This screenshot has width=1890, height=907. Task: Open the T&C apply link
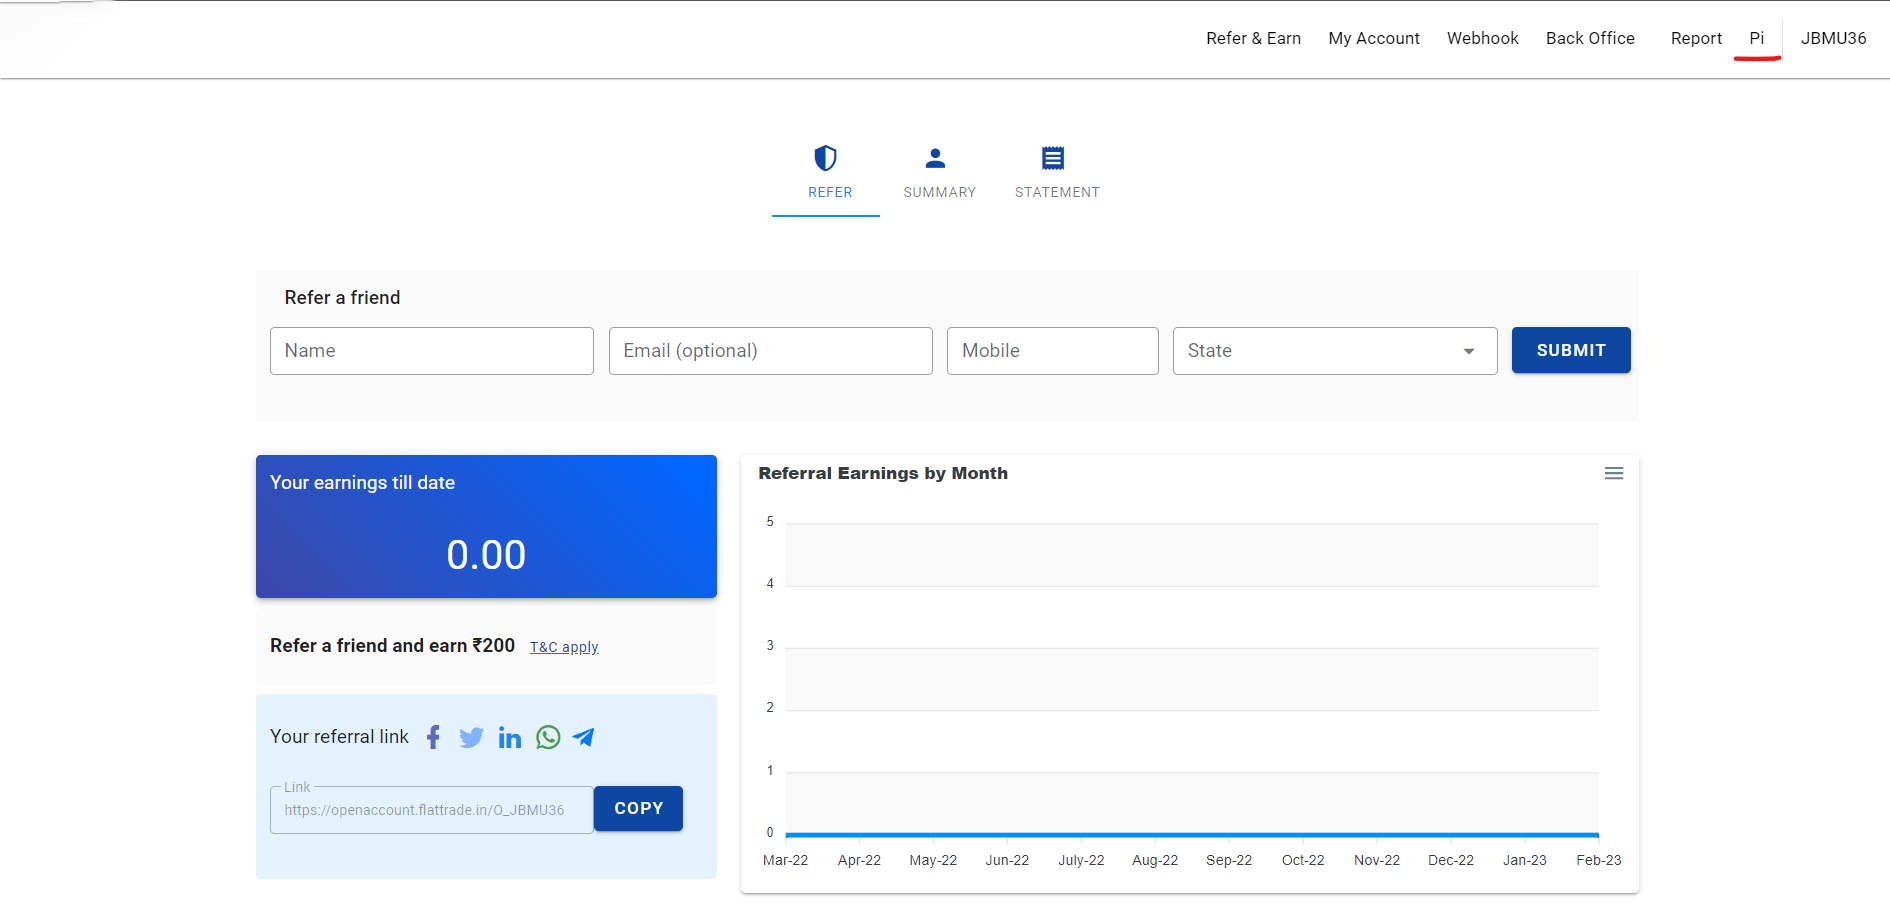pos(564,647)
